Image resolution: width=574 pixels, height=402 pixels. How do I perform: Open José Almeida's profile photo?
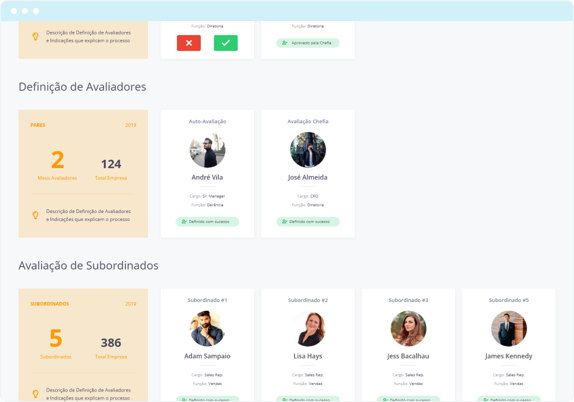point(308,150)
